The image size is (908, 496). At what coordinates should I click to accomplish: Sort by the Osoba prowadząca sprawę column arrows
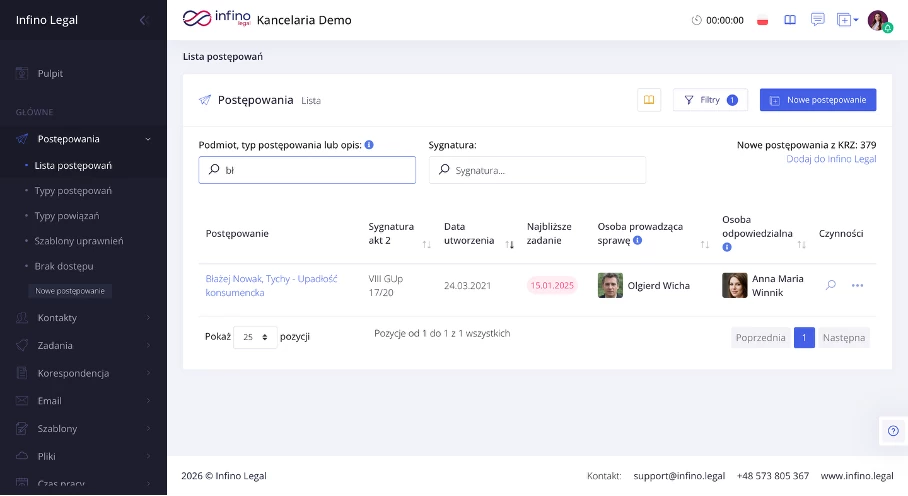pos(705,245)
